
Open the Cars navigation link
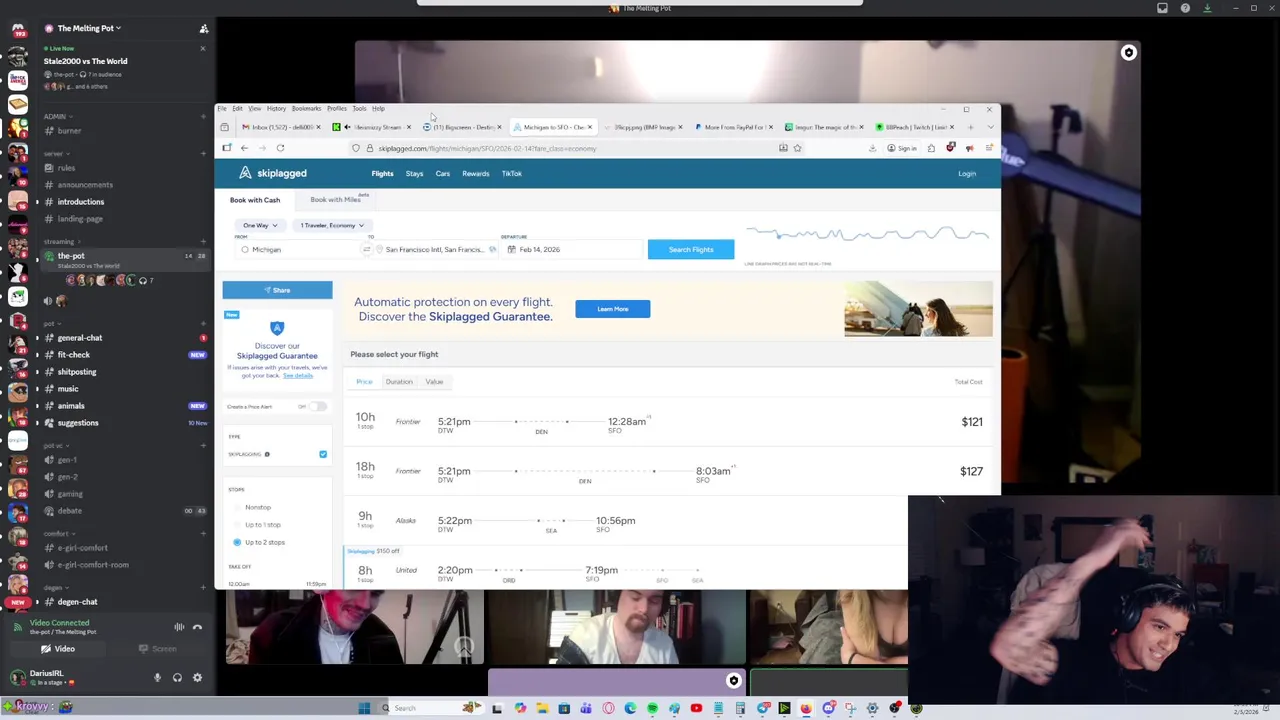tap(442, 174)
